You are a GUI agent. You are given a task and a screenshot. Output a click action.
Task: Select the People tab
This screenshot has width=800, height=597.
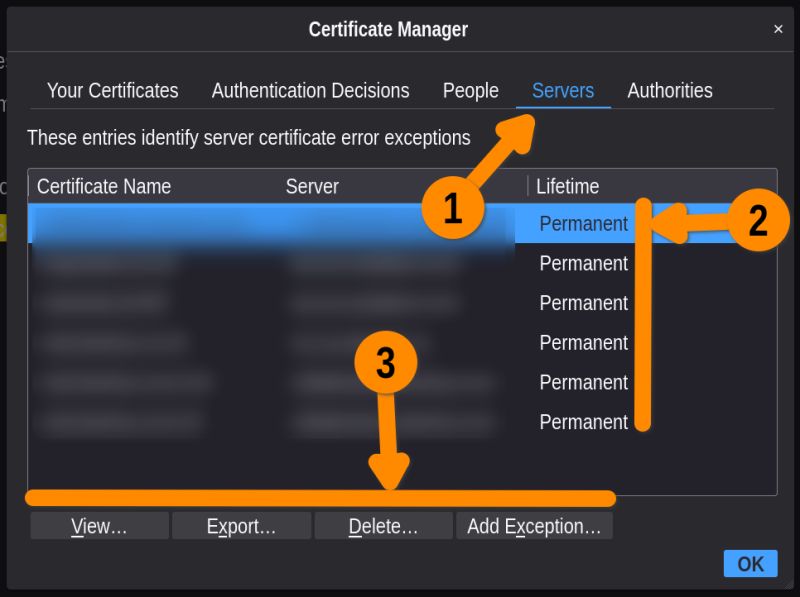click(x=470, y=91)
